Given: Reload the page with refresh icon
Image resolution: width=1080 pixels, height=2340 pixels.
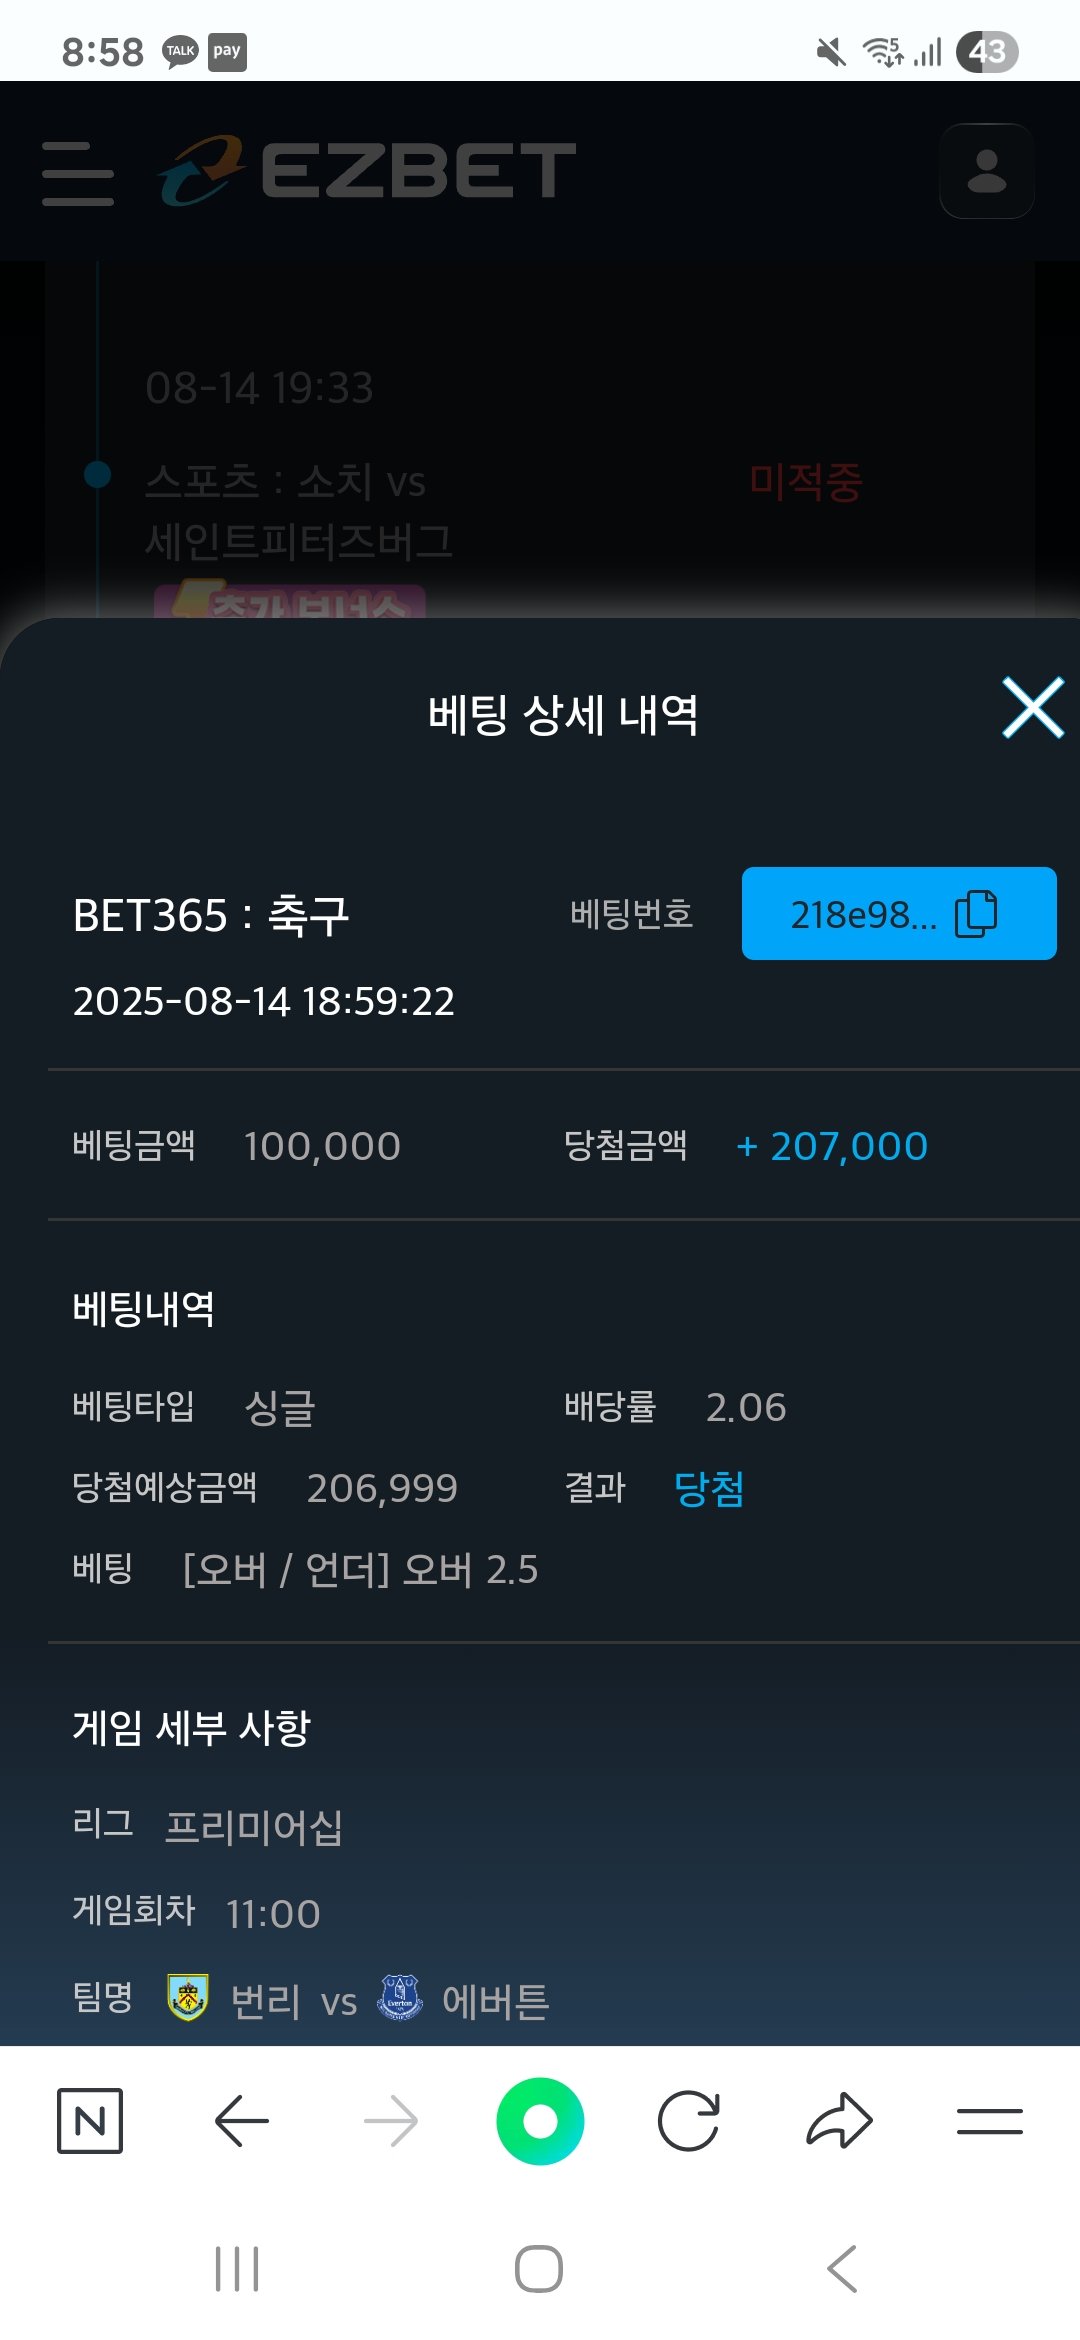Looking at the screenshot, I should tap(689, 2120).
